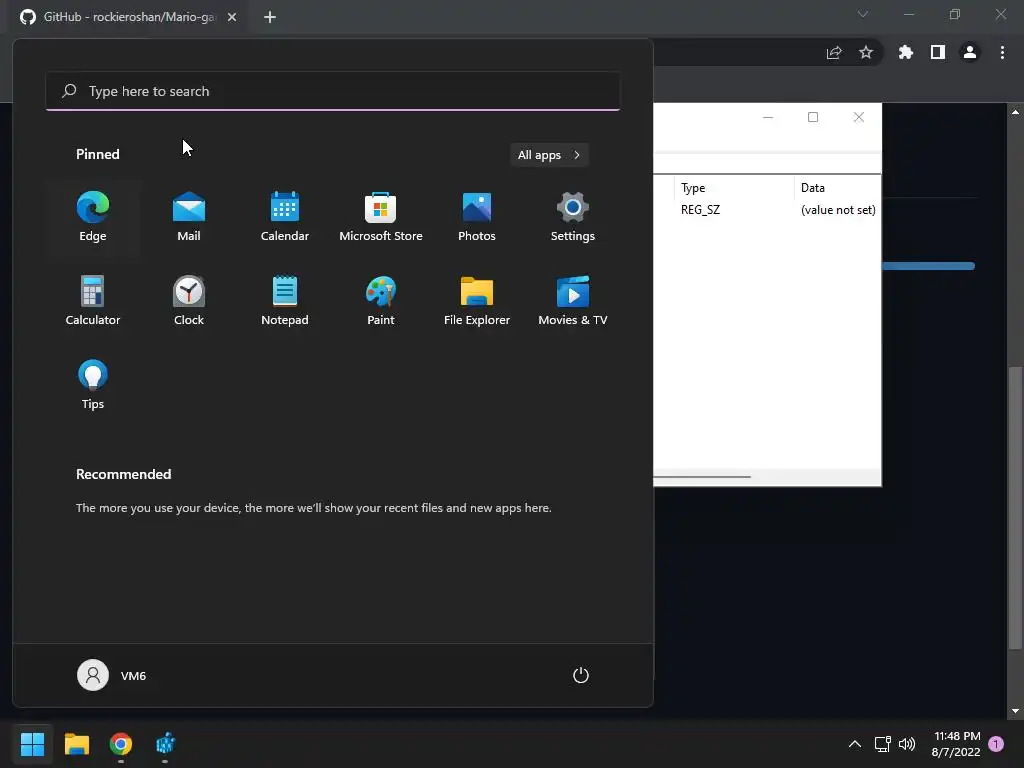Close the GitHub browser tab
This screenshot has height=768, width=1024.
click(x=232, y=17)
